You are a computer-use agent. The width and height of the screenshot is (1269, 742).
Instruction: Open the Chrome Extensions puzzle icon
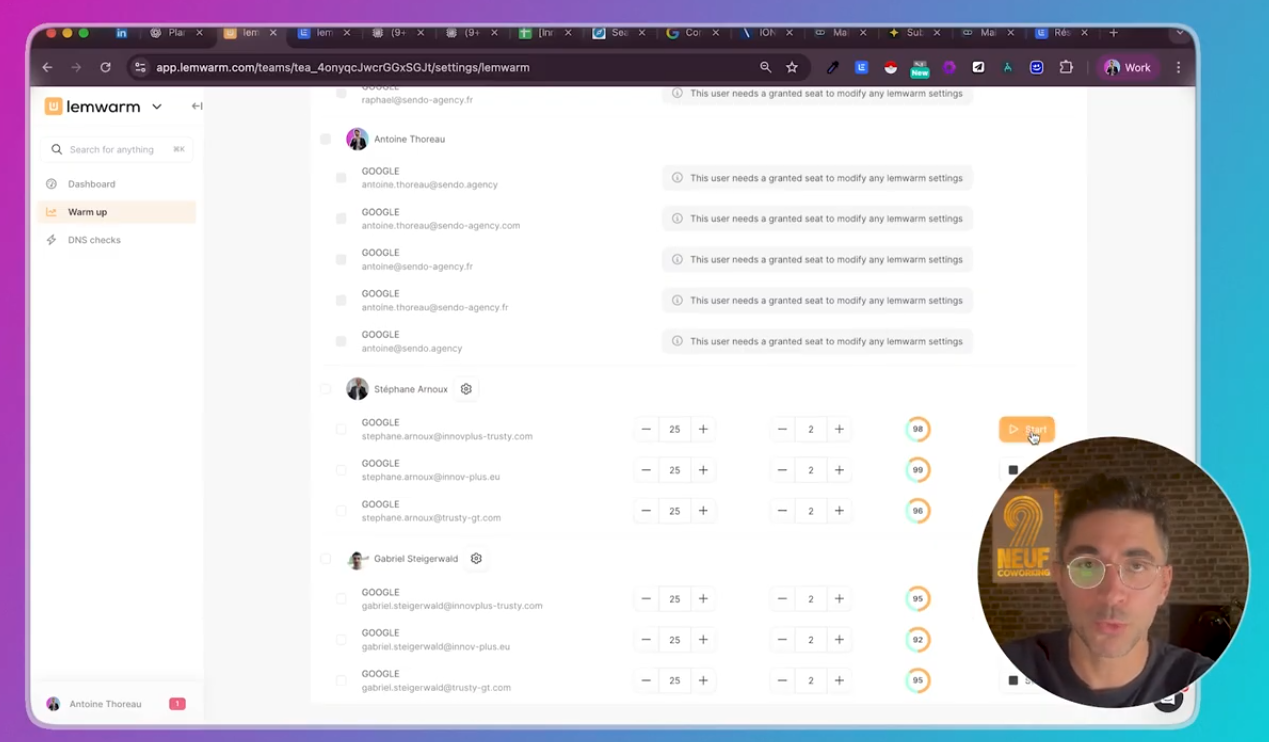pyautogui.click(x=1066, y=67)
